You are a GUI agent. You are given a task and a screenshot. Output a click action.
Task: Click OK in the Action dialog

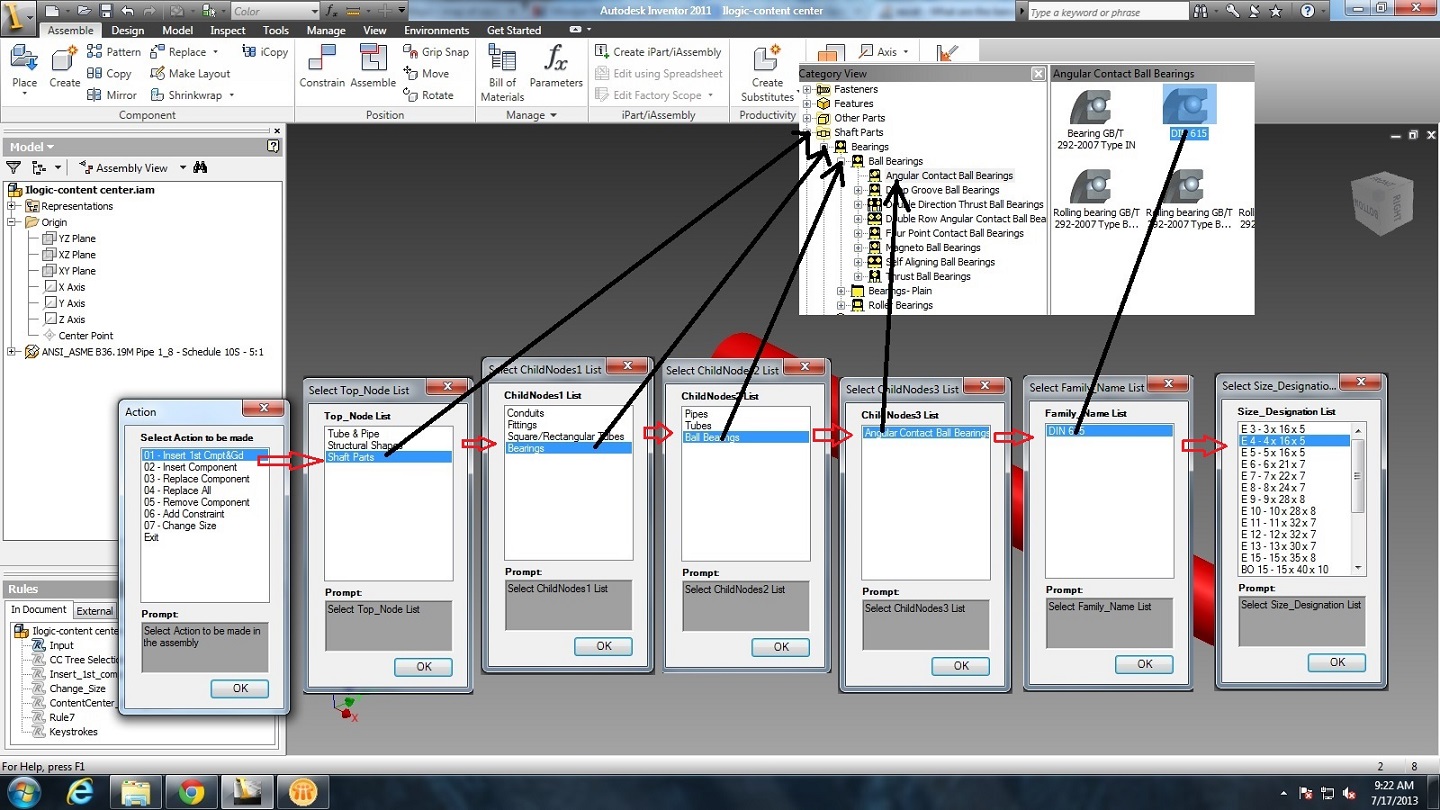240,688
